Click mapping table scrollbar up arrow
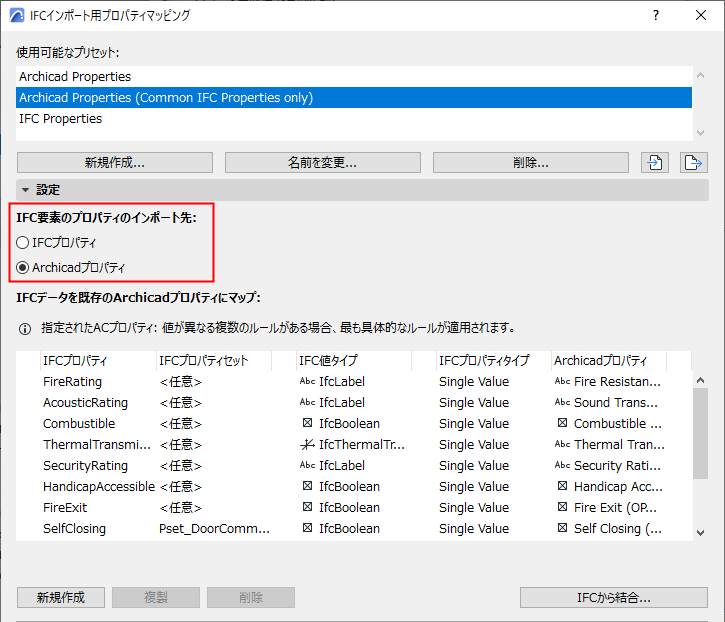The height and width of the screenshot is (622, 725). point(700,380)
